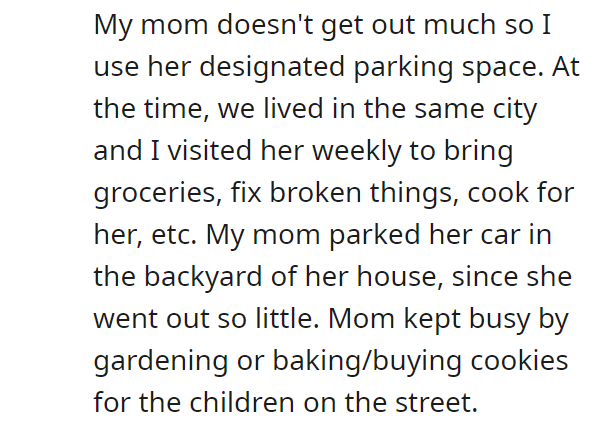Screen dimensions: 615x436
Task: Click the word "little." in the paragraph
Action: (x=287, y=318)
